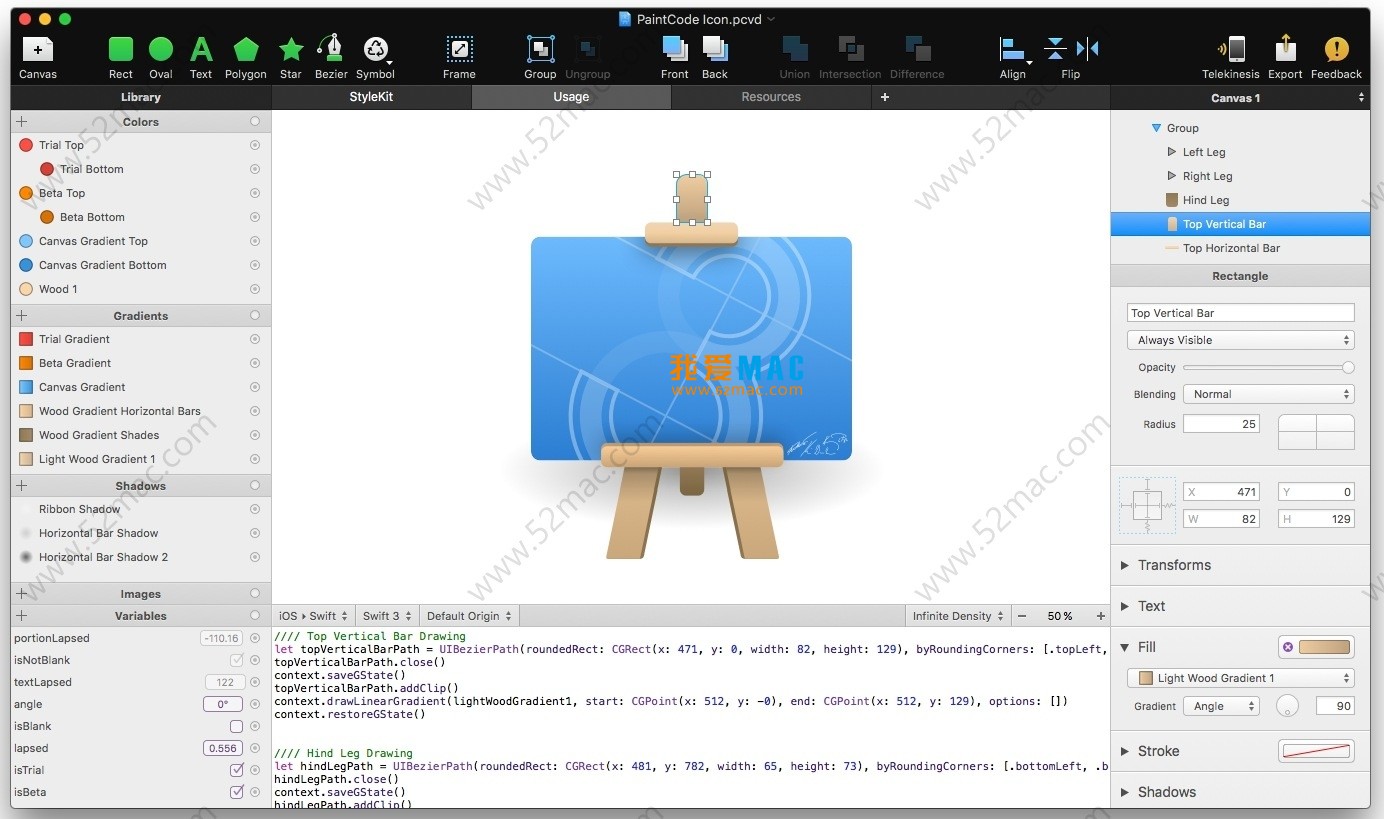
Task: Adjust the Opacity slider
Action: point(1268,367)
